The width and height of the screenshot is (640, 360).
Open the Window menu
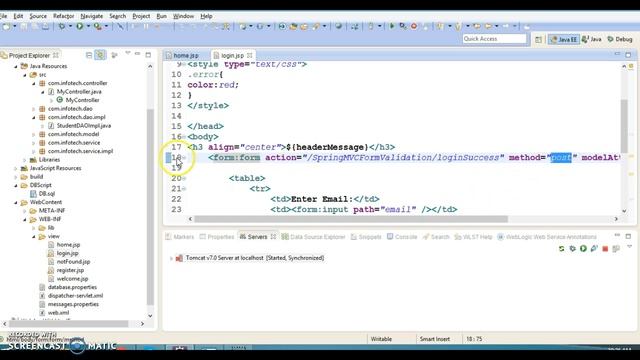(183, 16)
